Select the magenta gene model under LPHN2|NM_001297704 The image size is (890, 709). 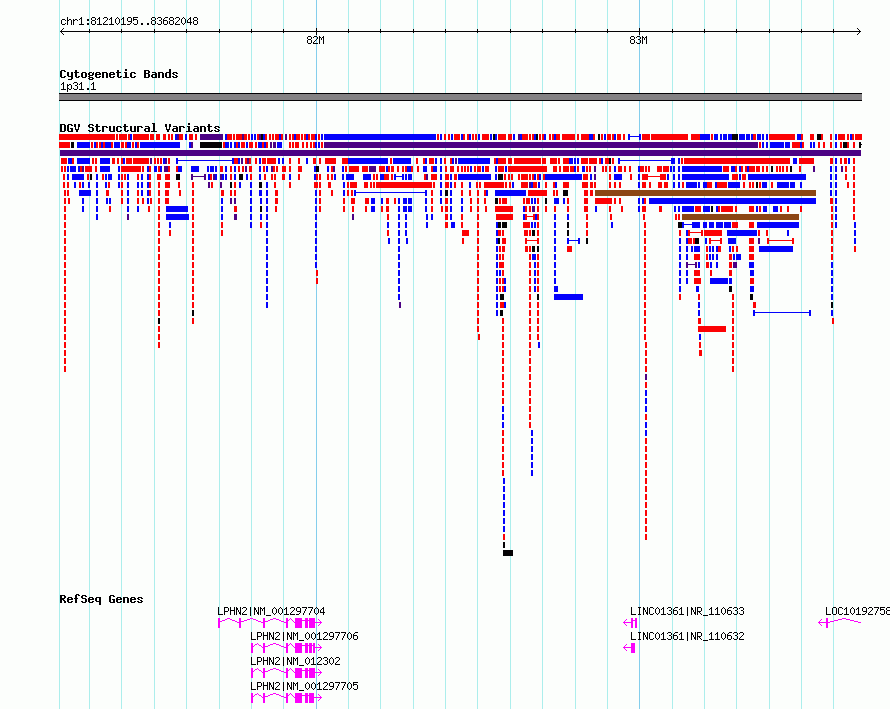[x=270, y=623]
